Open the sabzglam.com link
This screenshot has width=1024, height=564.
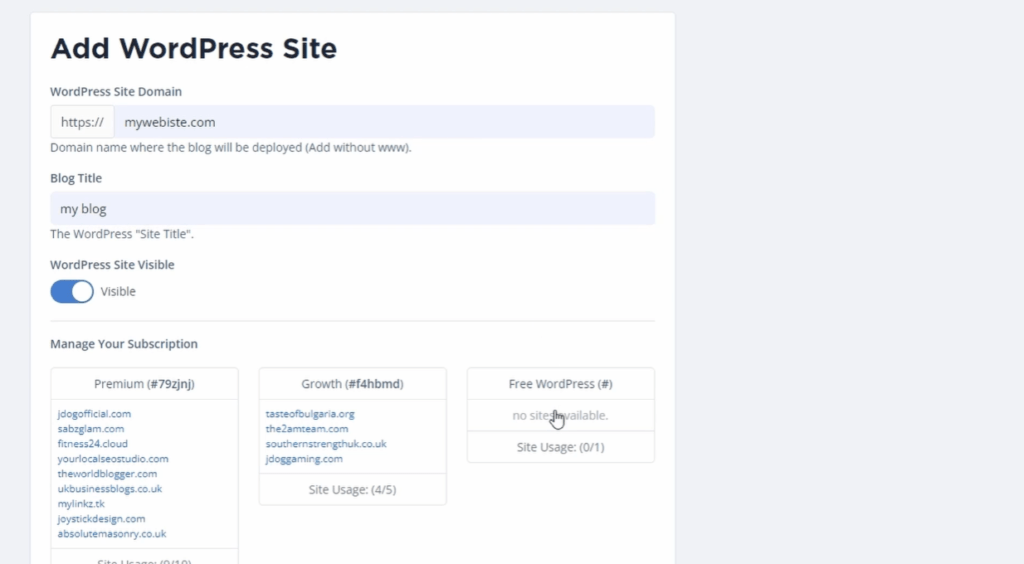[91, 429]
